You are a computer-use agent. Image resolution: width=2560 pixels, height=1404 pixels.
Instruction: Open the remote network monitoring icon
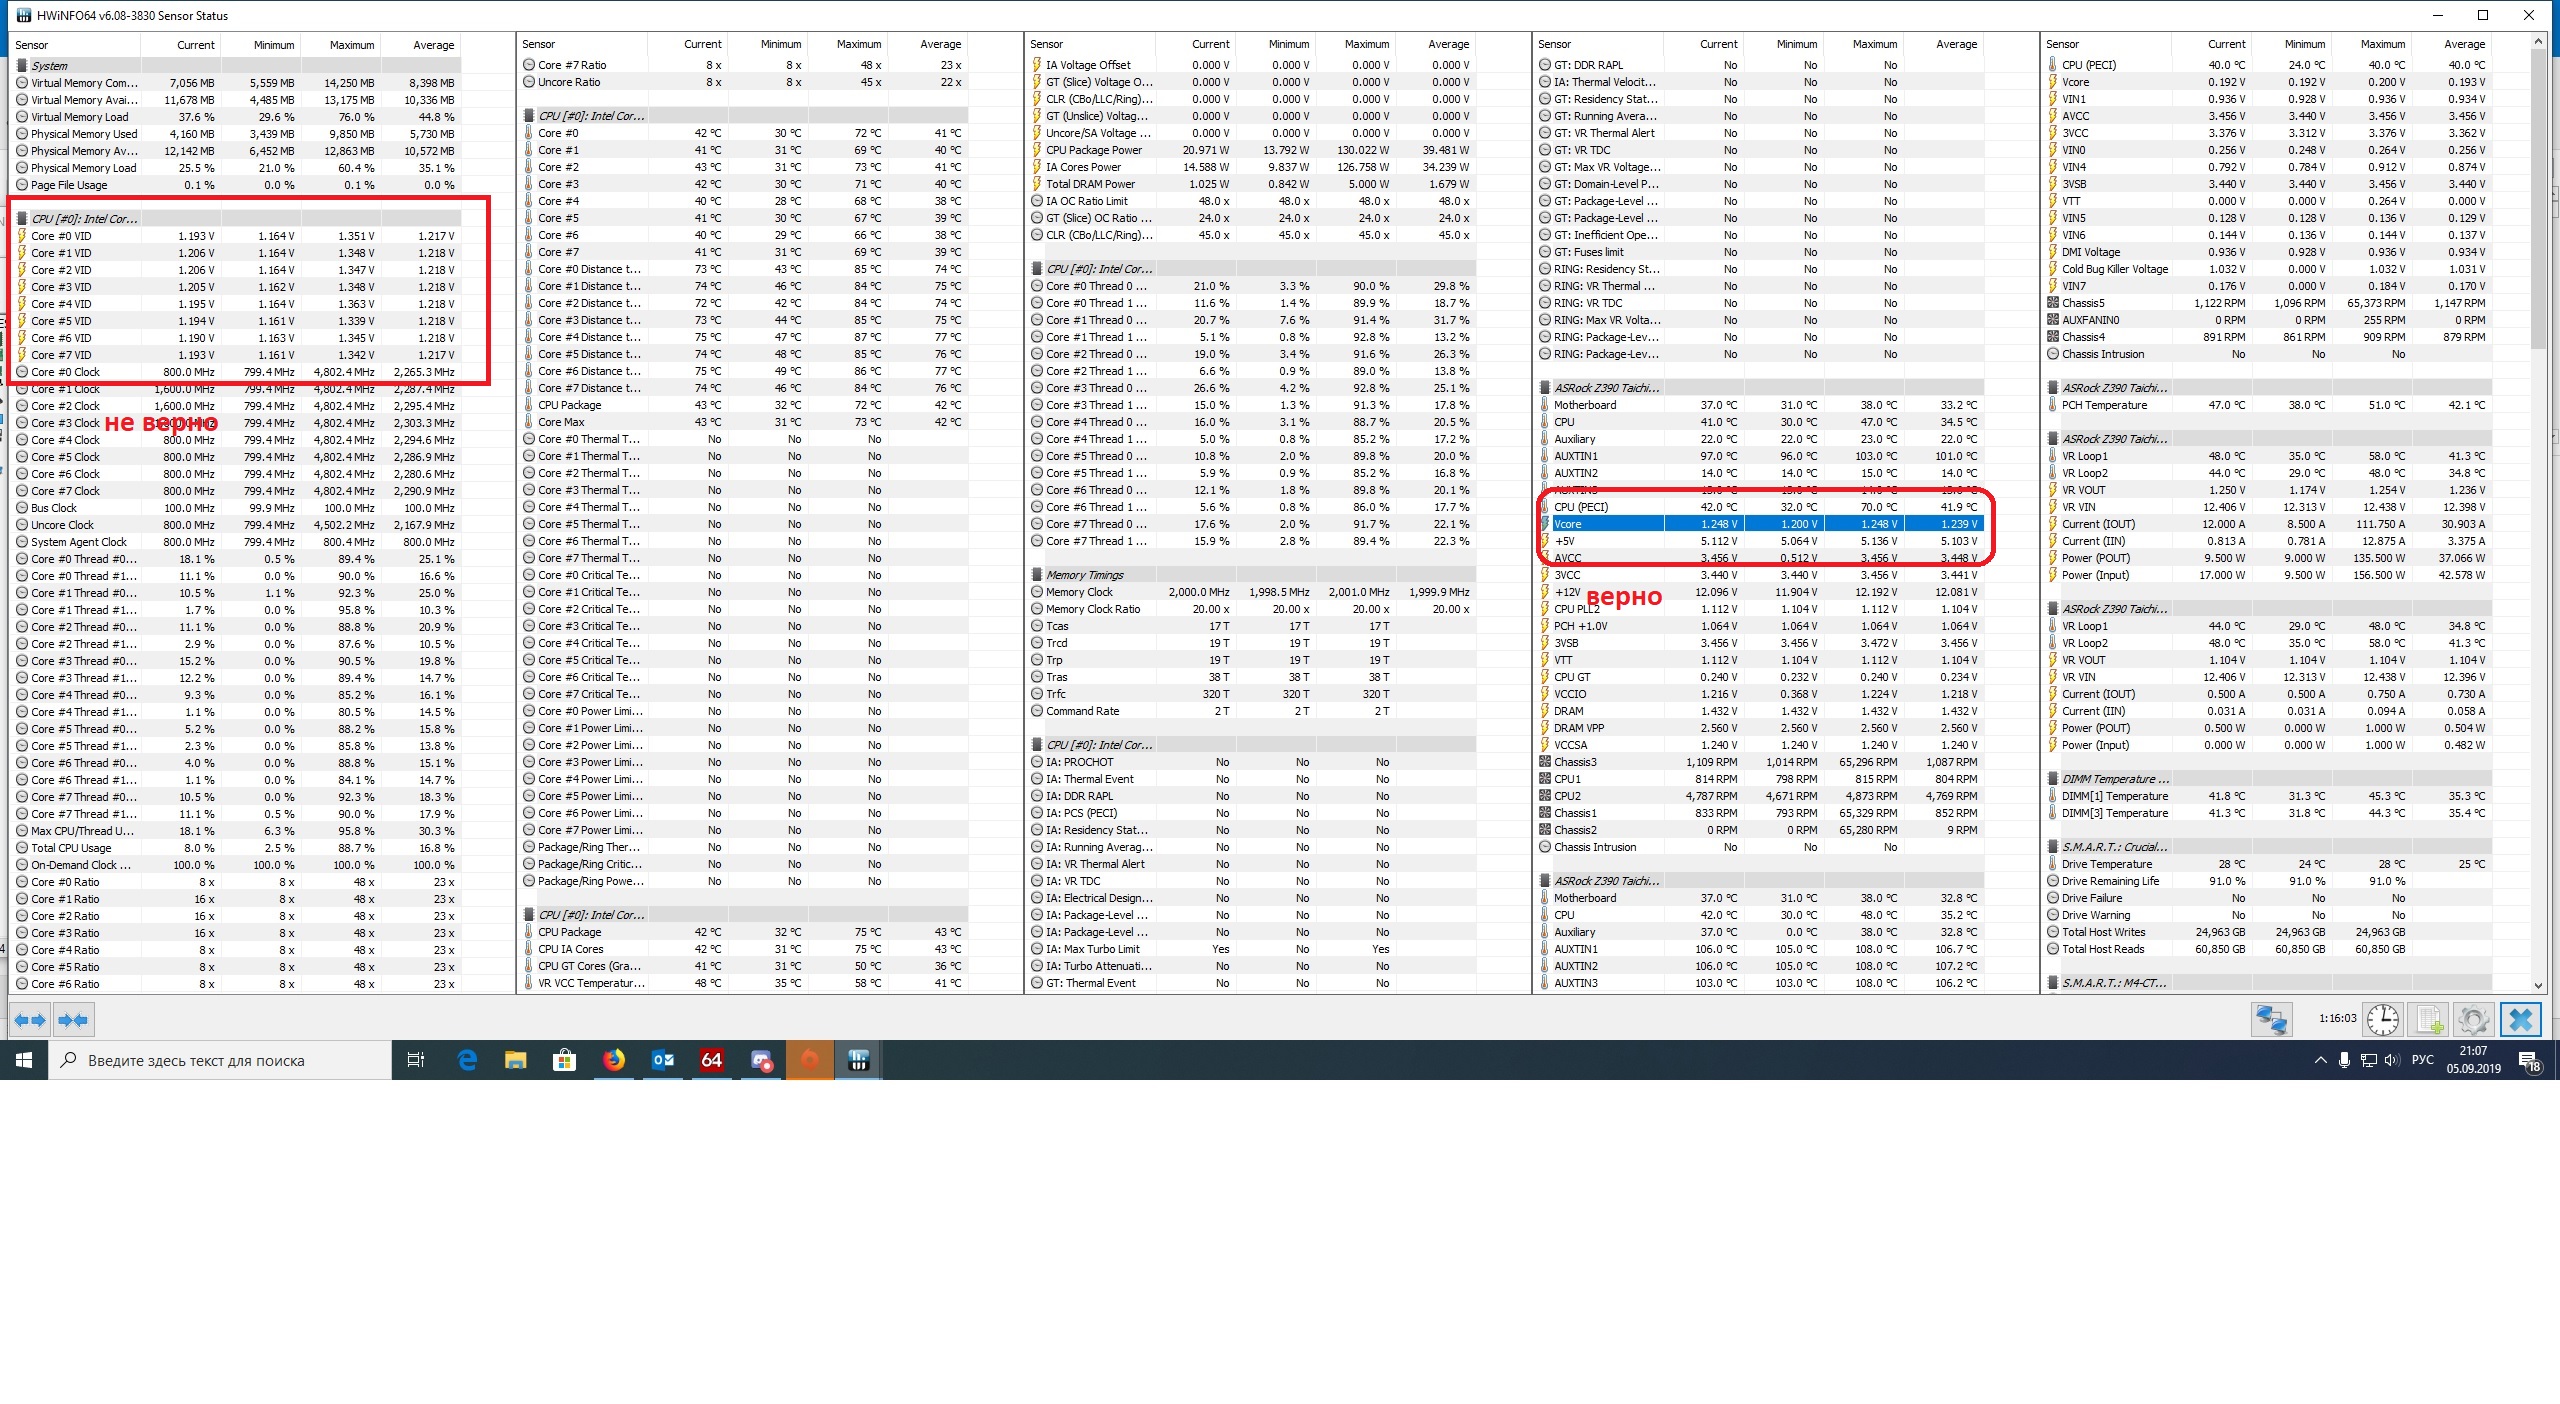(2271, 1020)
